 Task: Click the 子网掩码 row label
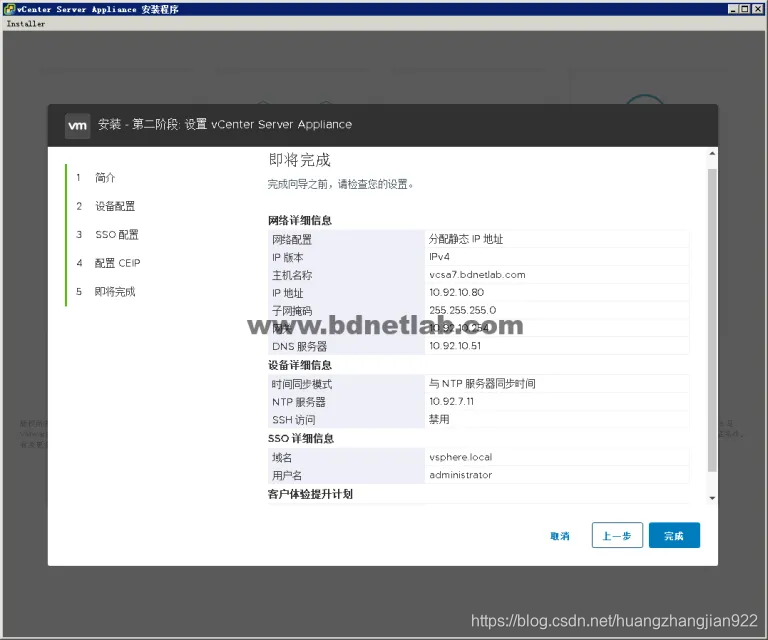click(x=292, y=310)
